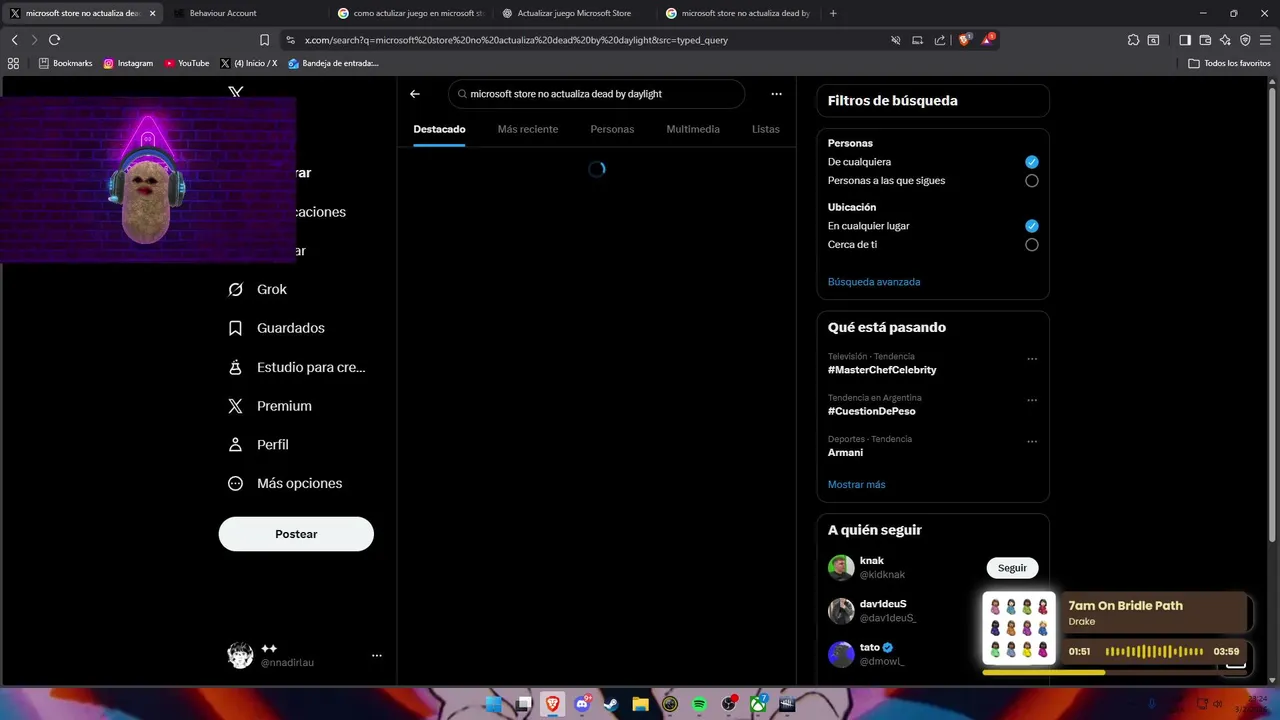Viewport: 1280px width, 720px height.
Task: Open the #MasterChefCelebrity trend
Action: (x=882, y=370)
